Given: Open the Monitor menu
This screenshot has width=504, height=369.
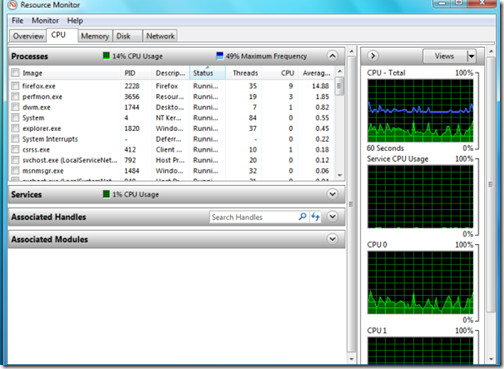Looking at the screenshot, I should pyautogui.click(x=45, y=21).
